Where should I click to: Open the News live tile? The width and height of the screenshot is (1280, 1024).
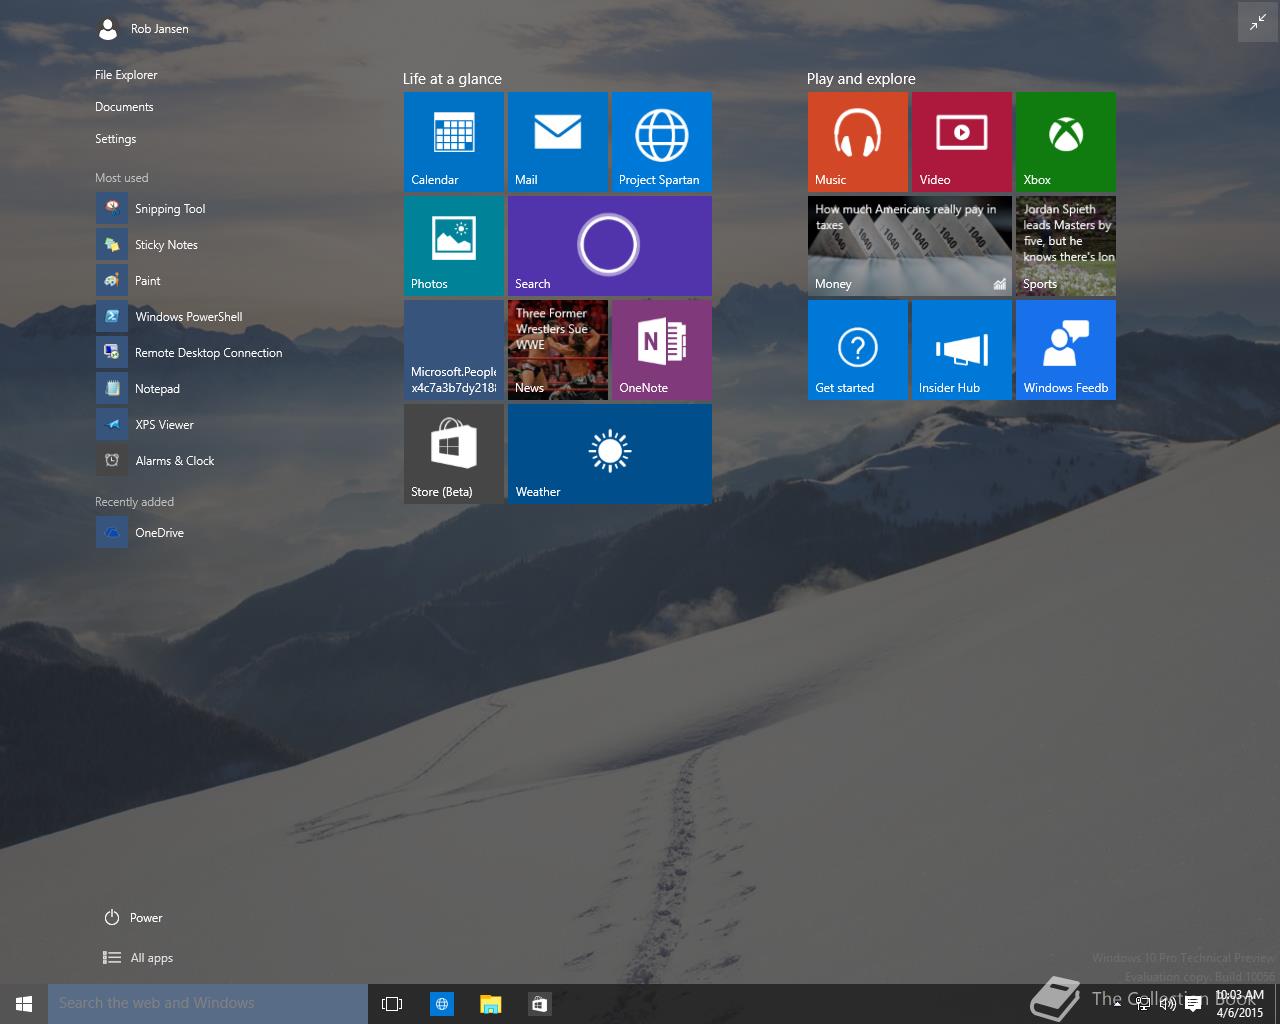558,350
